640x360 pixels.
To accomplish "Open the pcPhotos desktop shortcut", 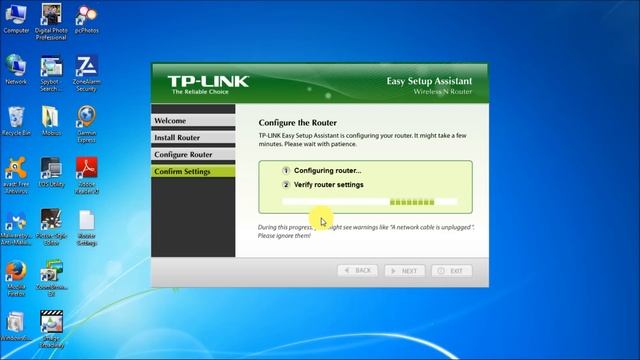I will pos(86,20).
